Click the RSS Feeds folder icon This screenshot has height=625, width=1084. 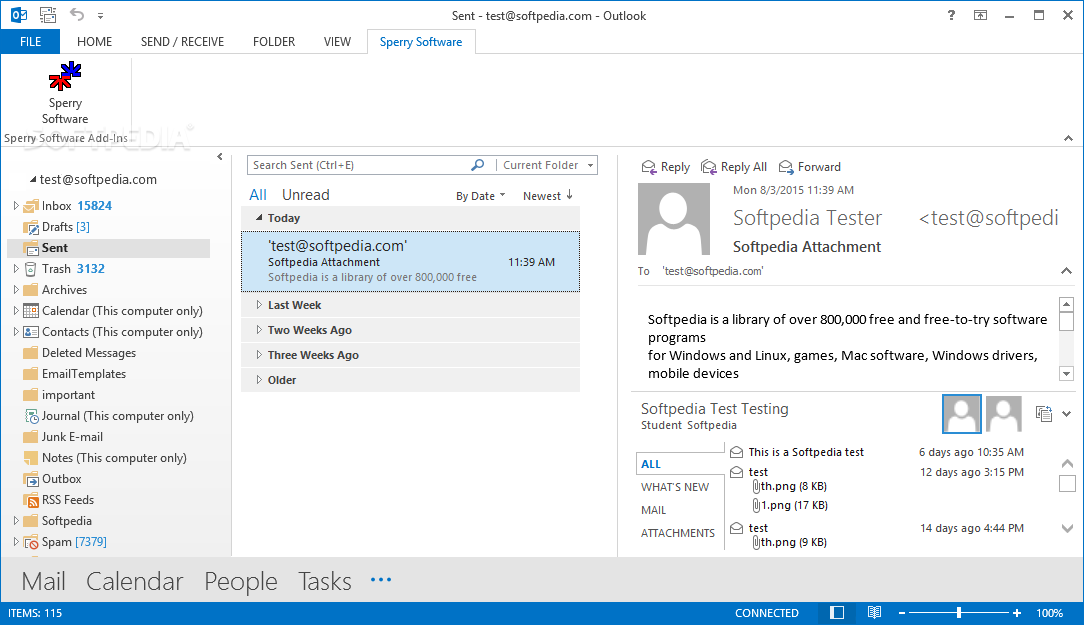point(30,500)
